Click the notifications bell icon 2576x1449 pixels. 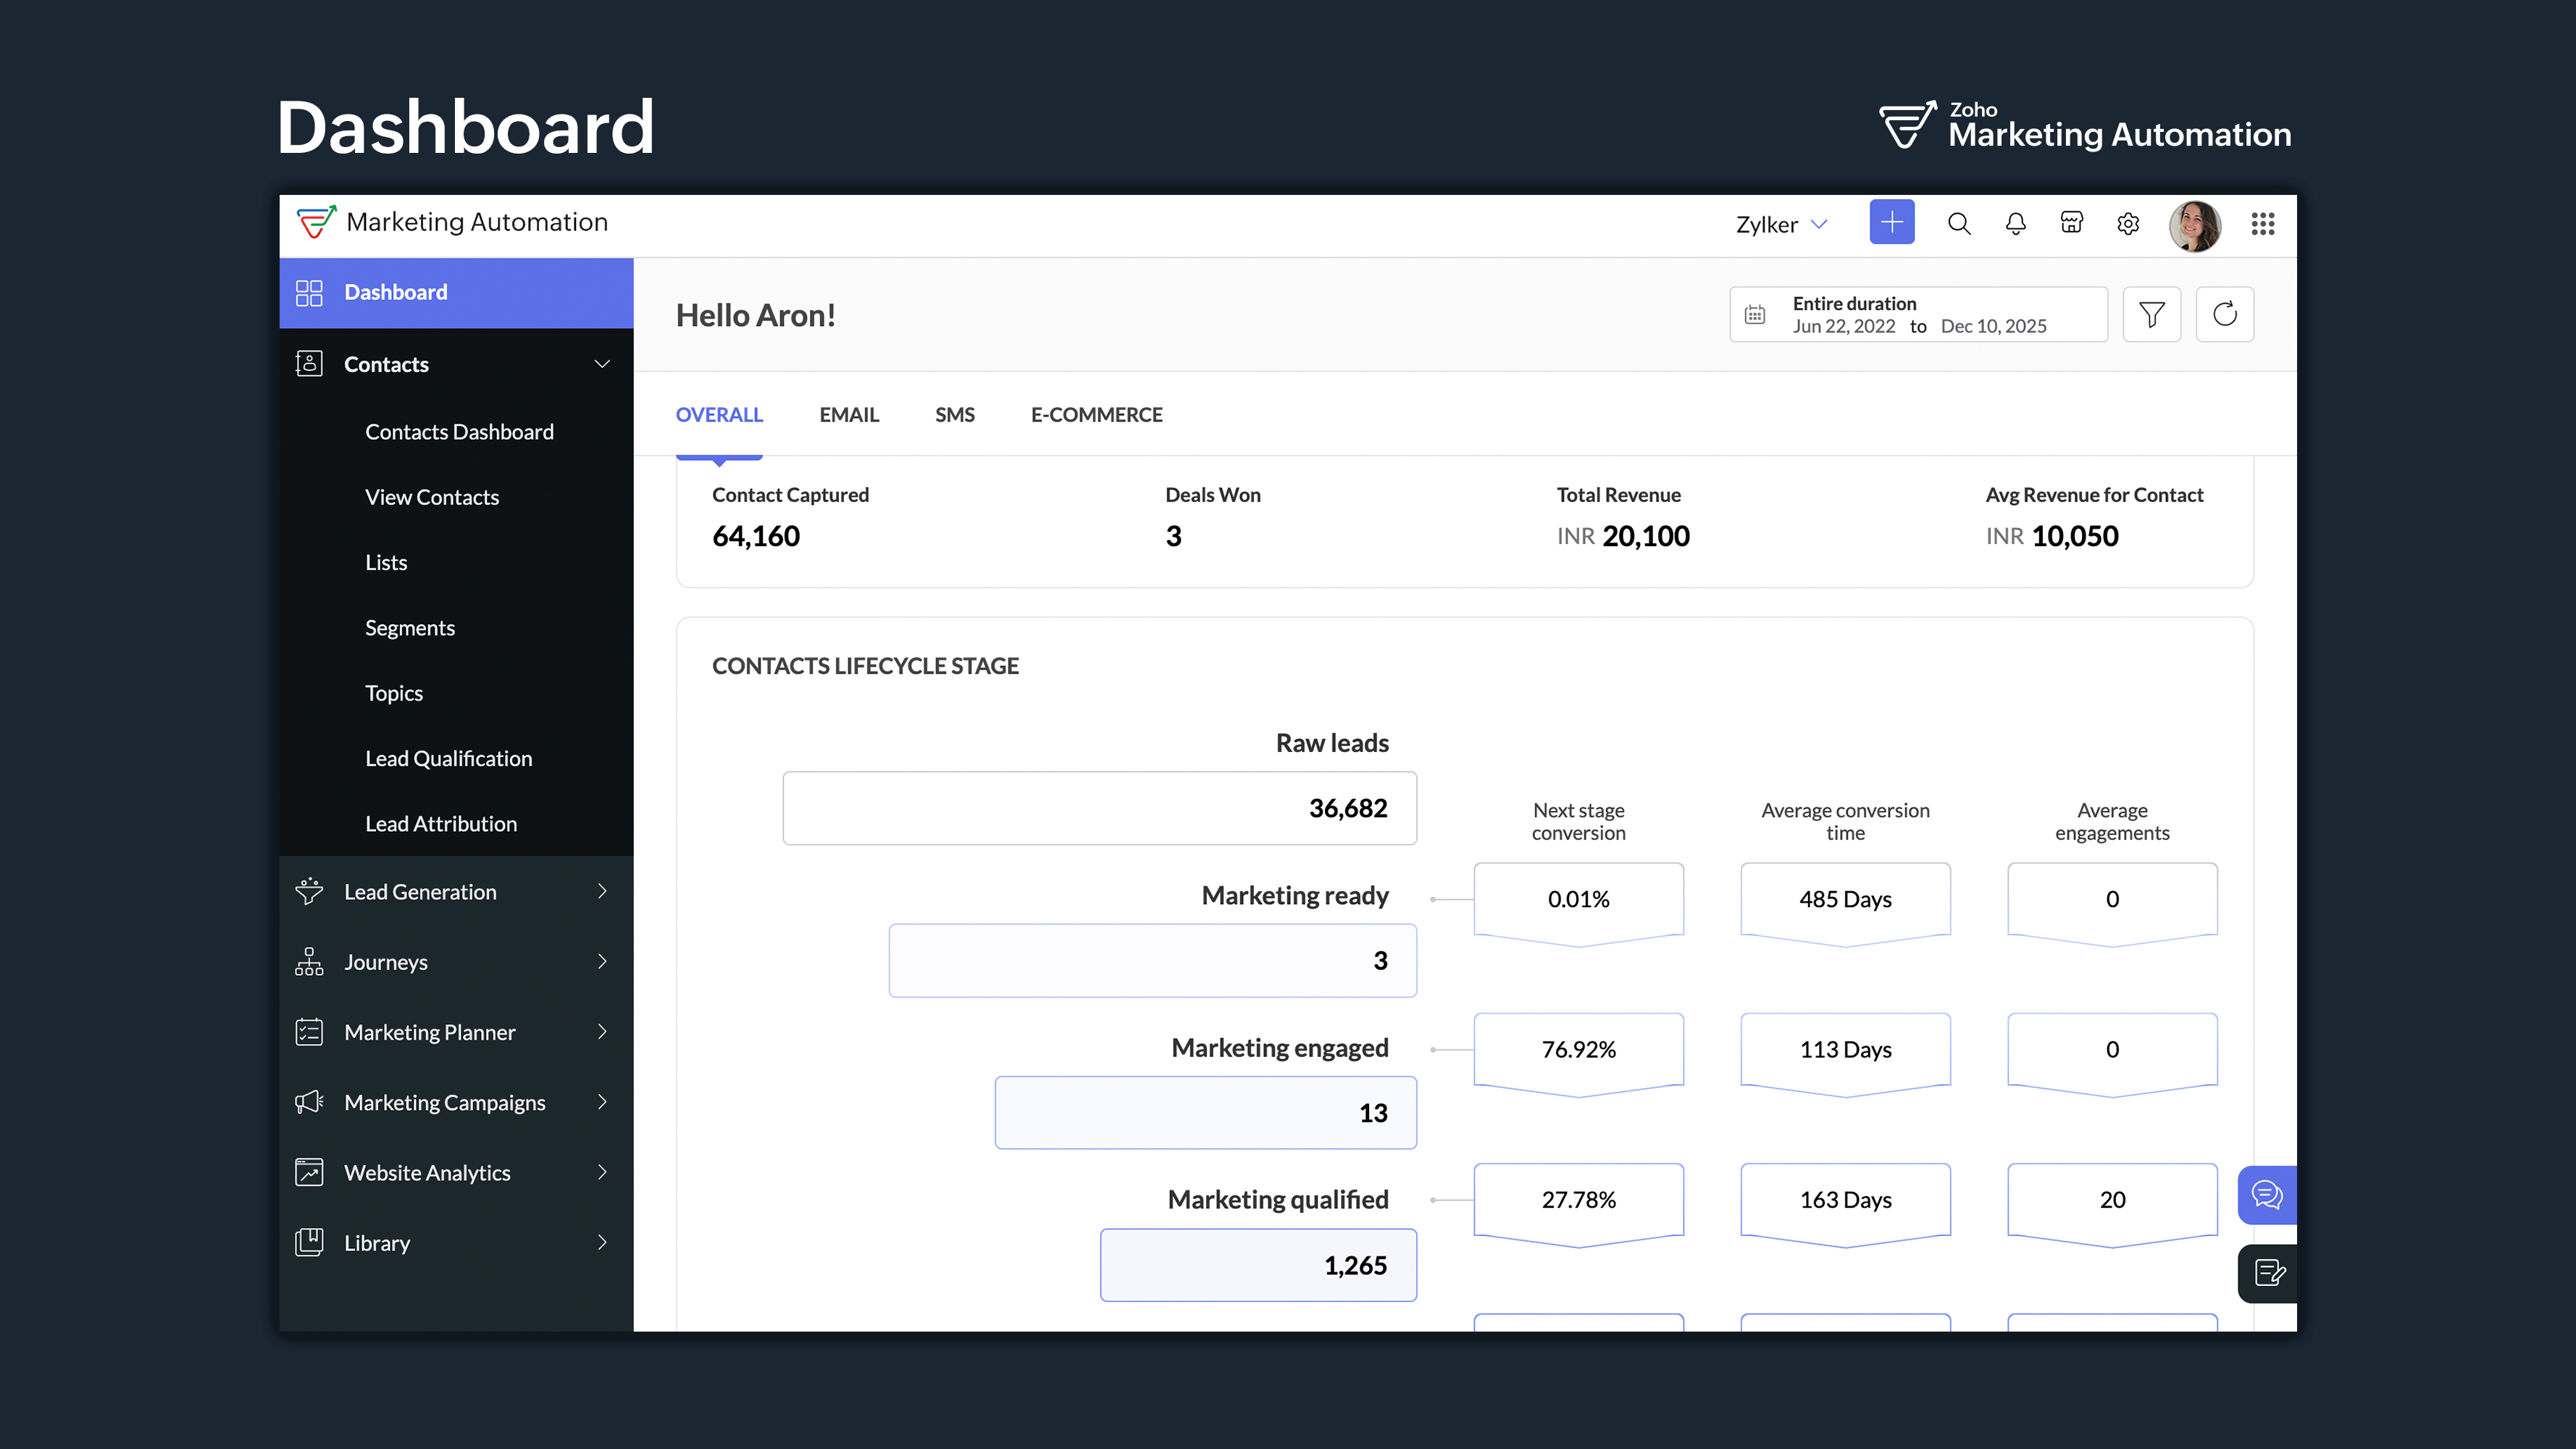point(2015,224)
